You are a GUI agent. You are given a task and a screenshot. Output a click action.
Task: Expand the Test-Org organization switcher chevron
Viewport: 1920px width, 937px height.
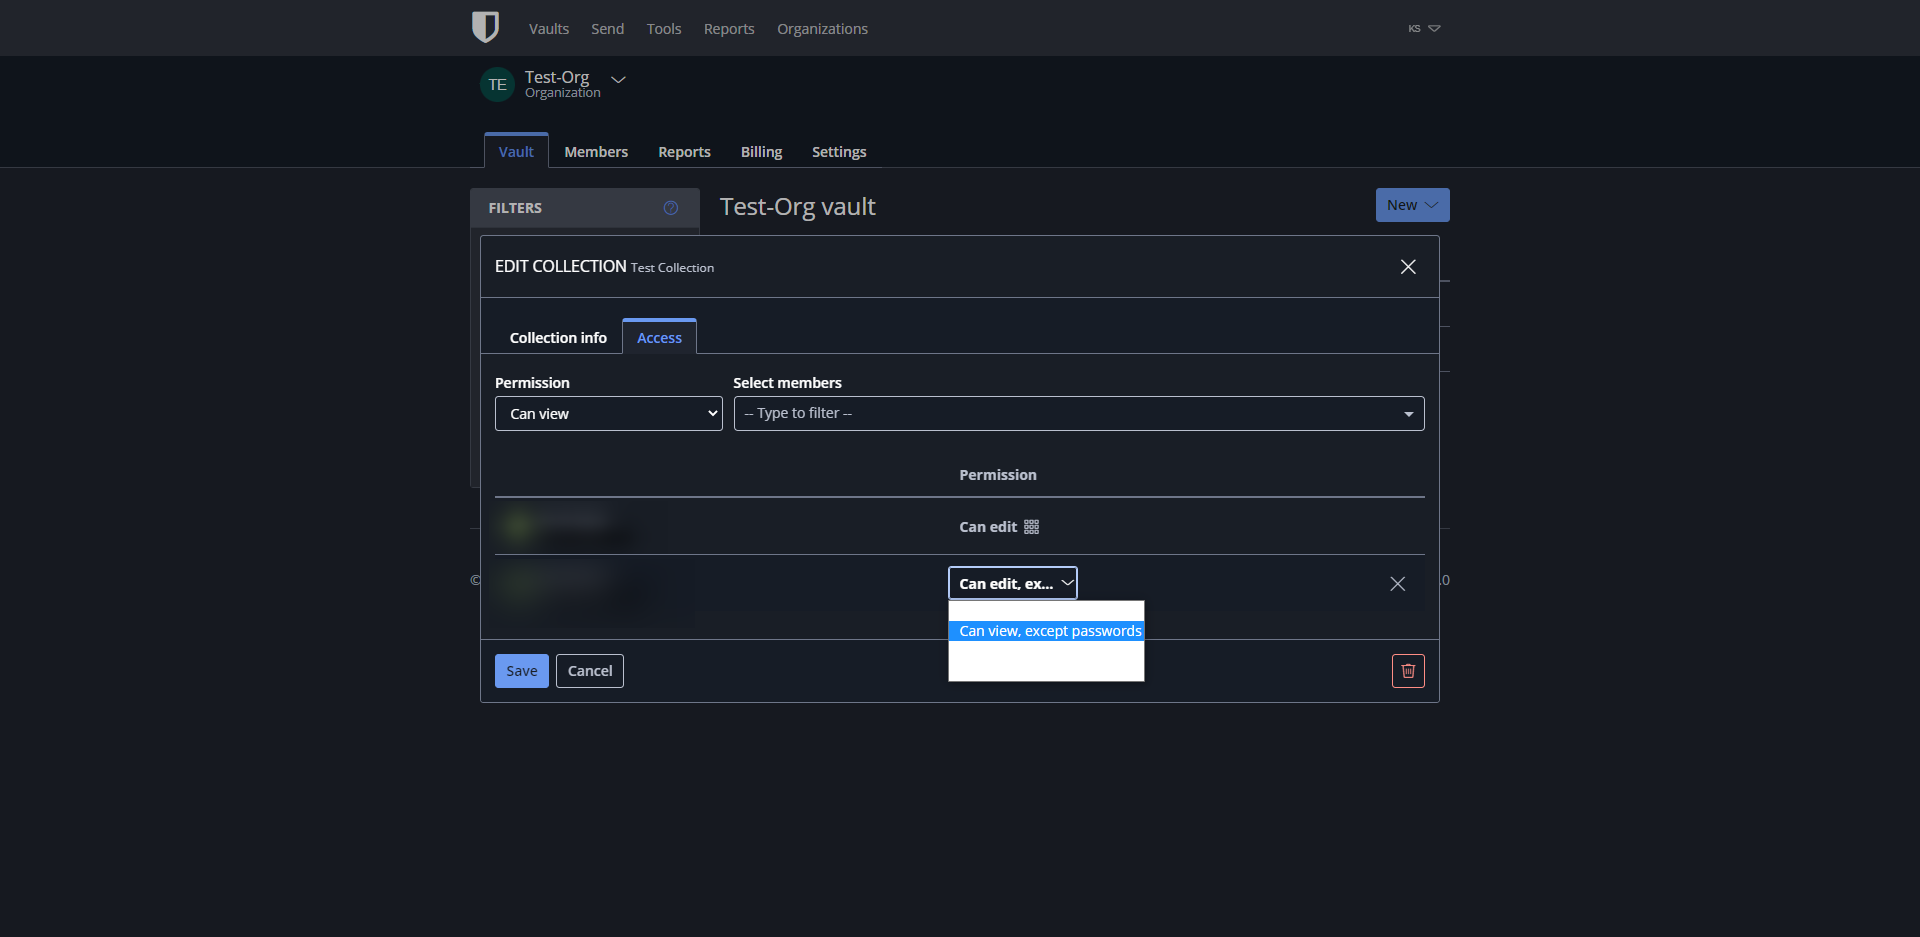pyautogui.click(x=617, y=80)
